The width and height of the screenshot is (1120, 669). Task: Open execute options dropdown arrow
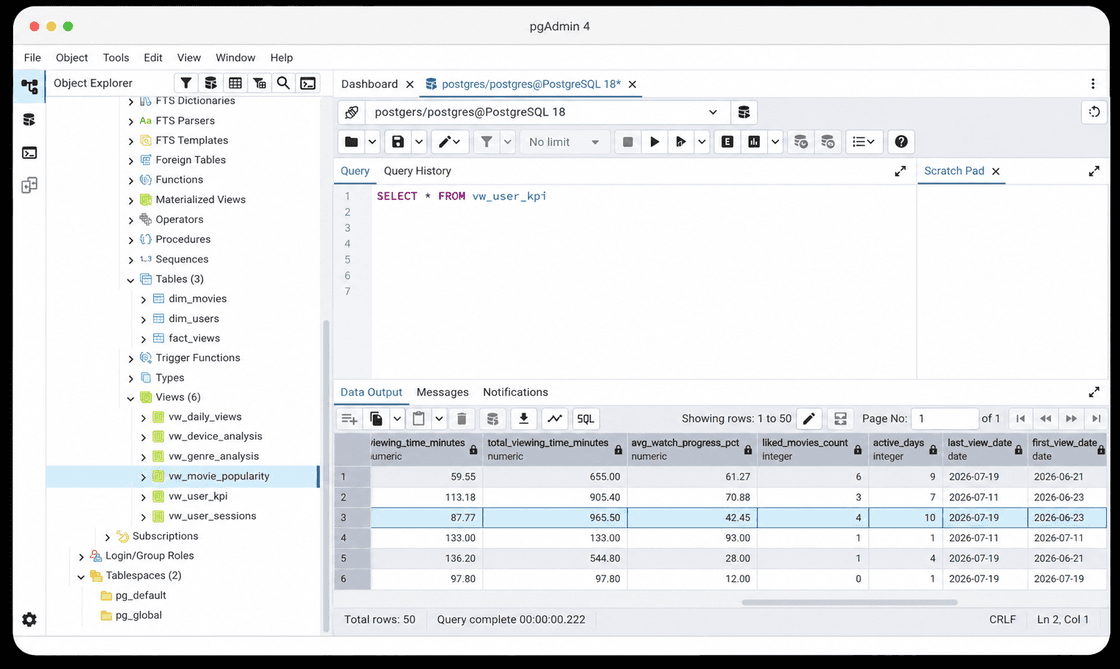(702, 141)
